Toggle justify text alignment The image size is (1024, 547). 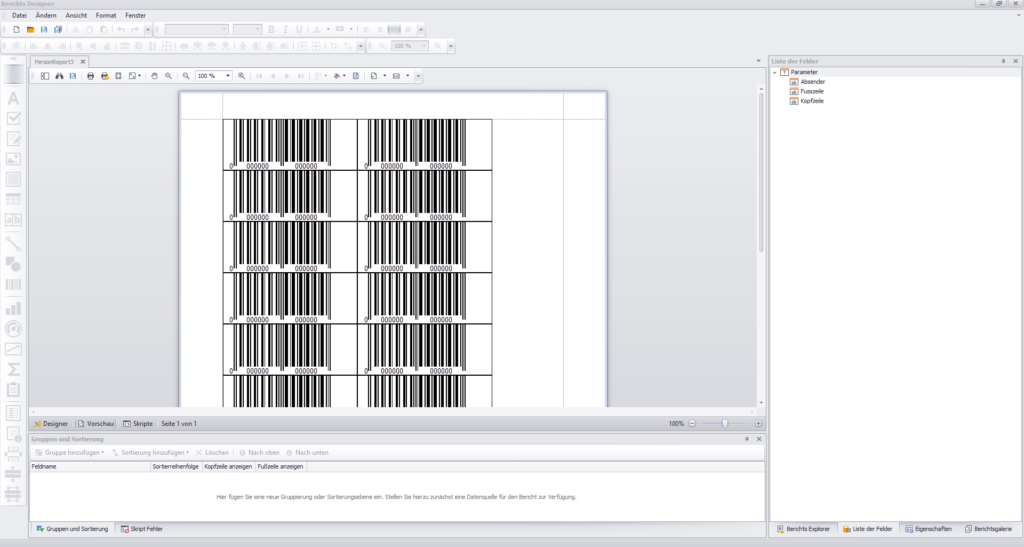coord(408,29)
